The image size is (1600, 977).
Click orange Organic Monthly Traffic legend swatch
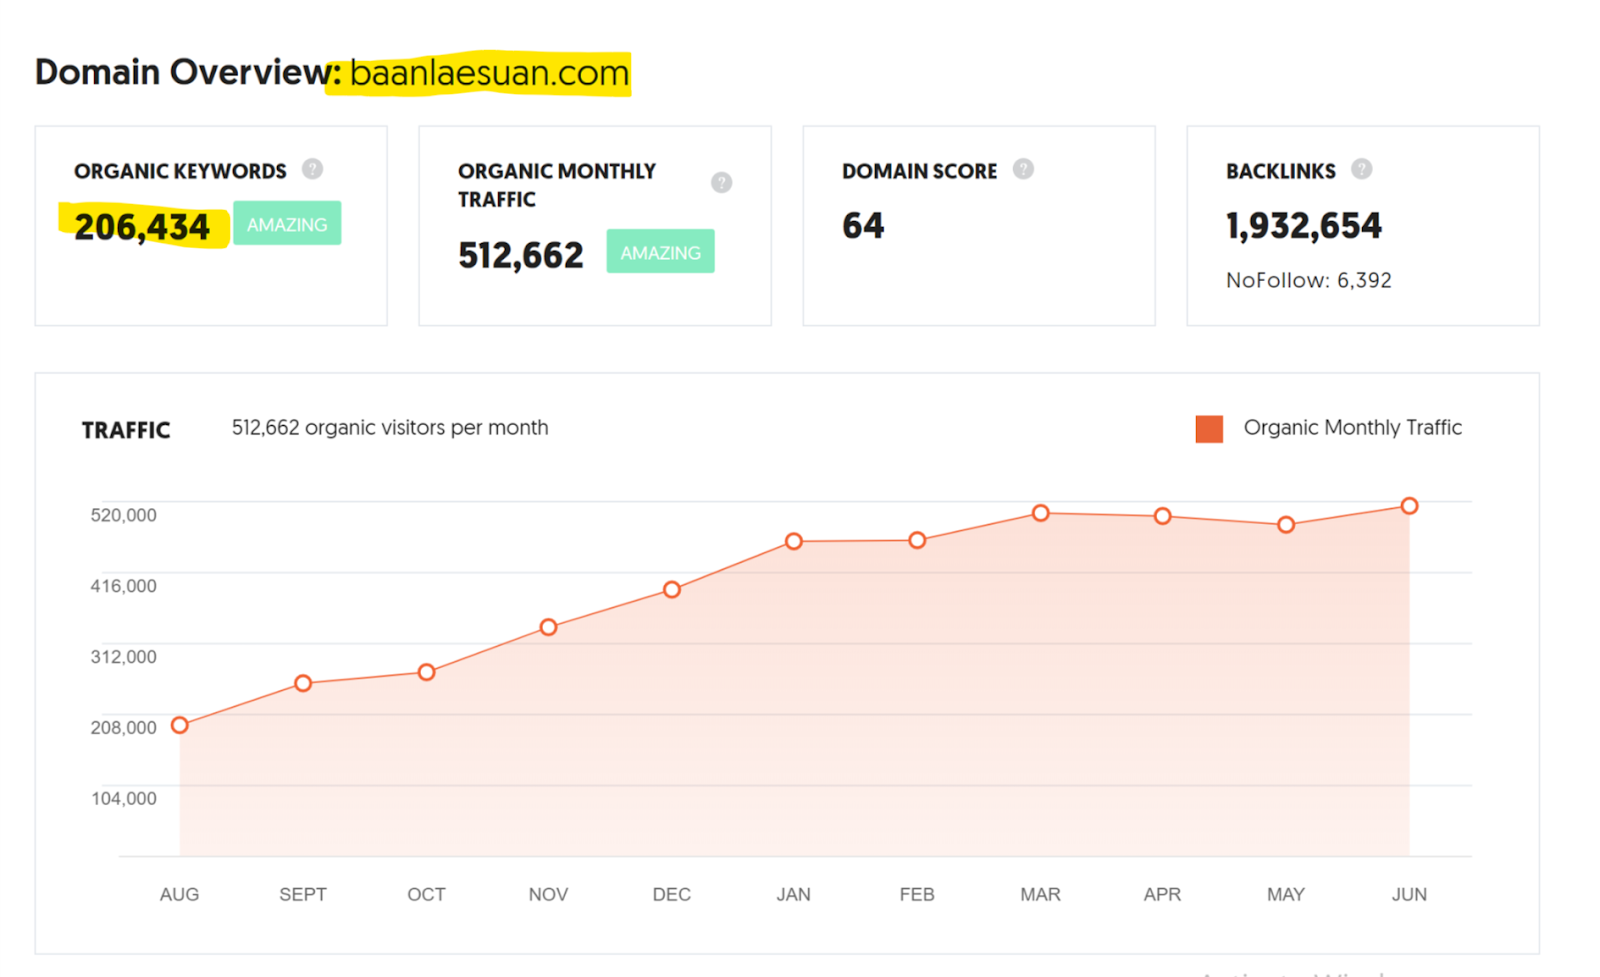point(1209,429)
